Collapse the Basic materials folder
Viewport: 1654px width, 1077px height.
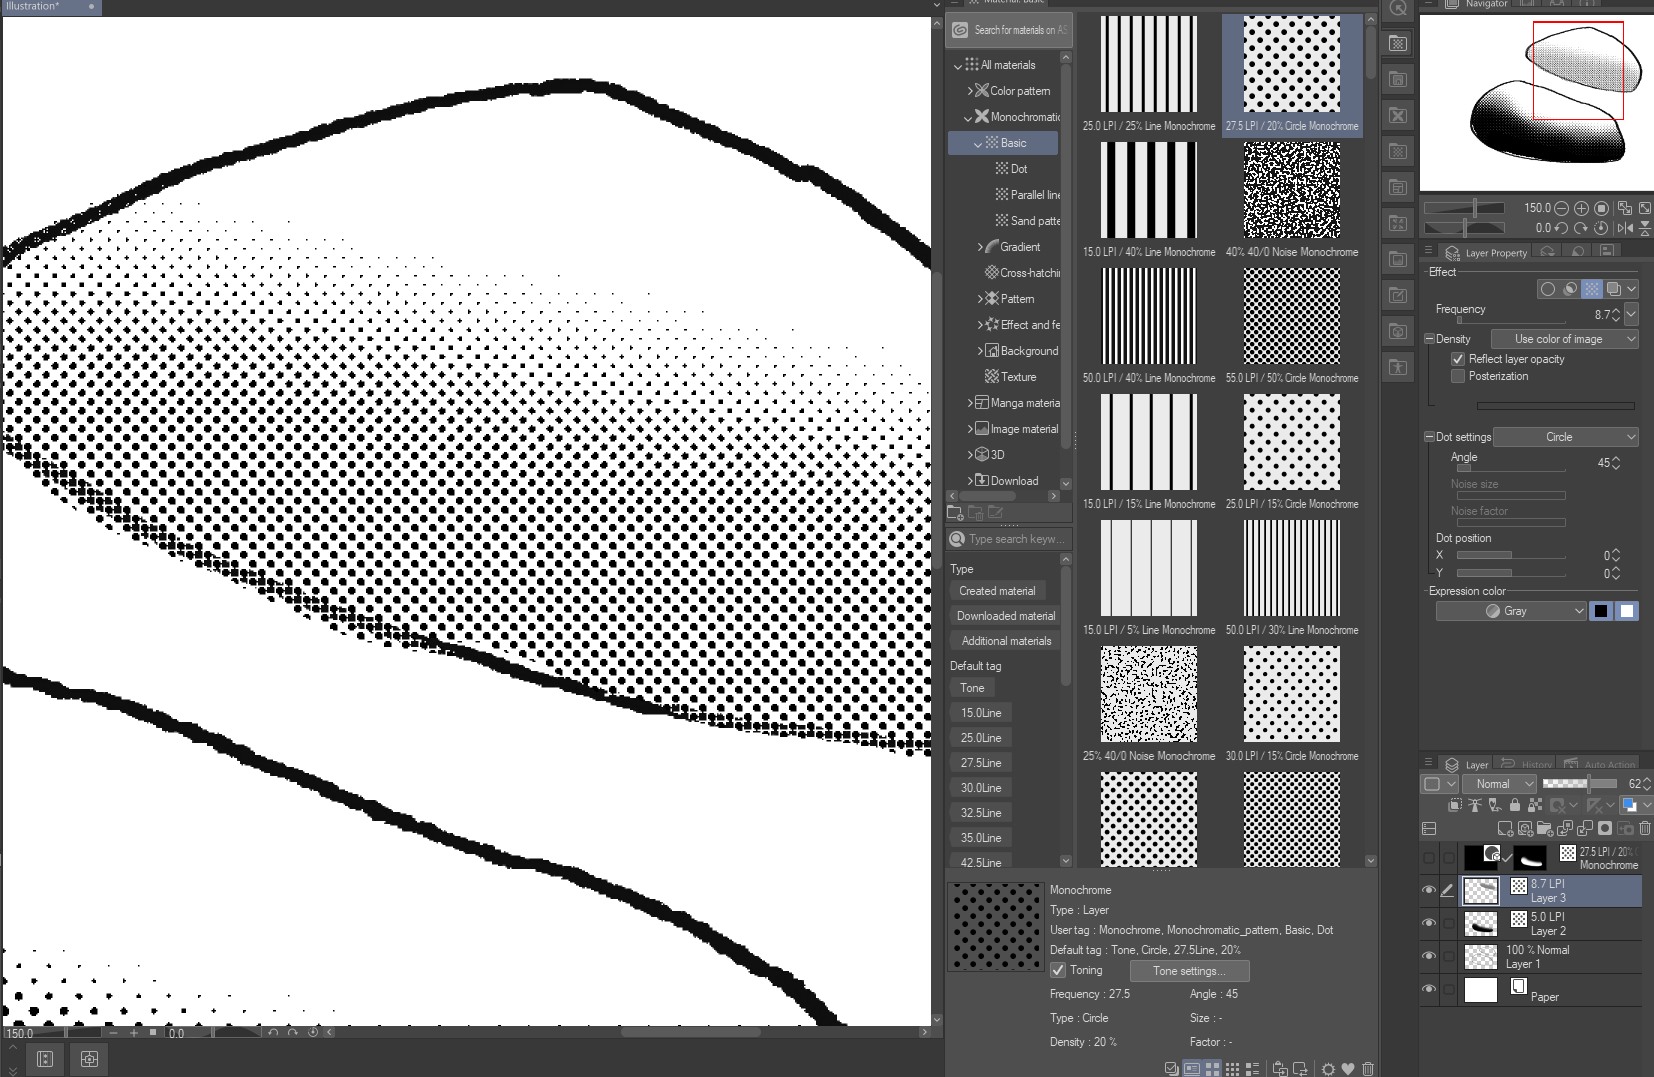pos(978,144)
